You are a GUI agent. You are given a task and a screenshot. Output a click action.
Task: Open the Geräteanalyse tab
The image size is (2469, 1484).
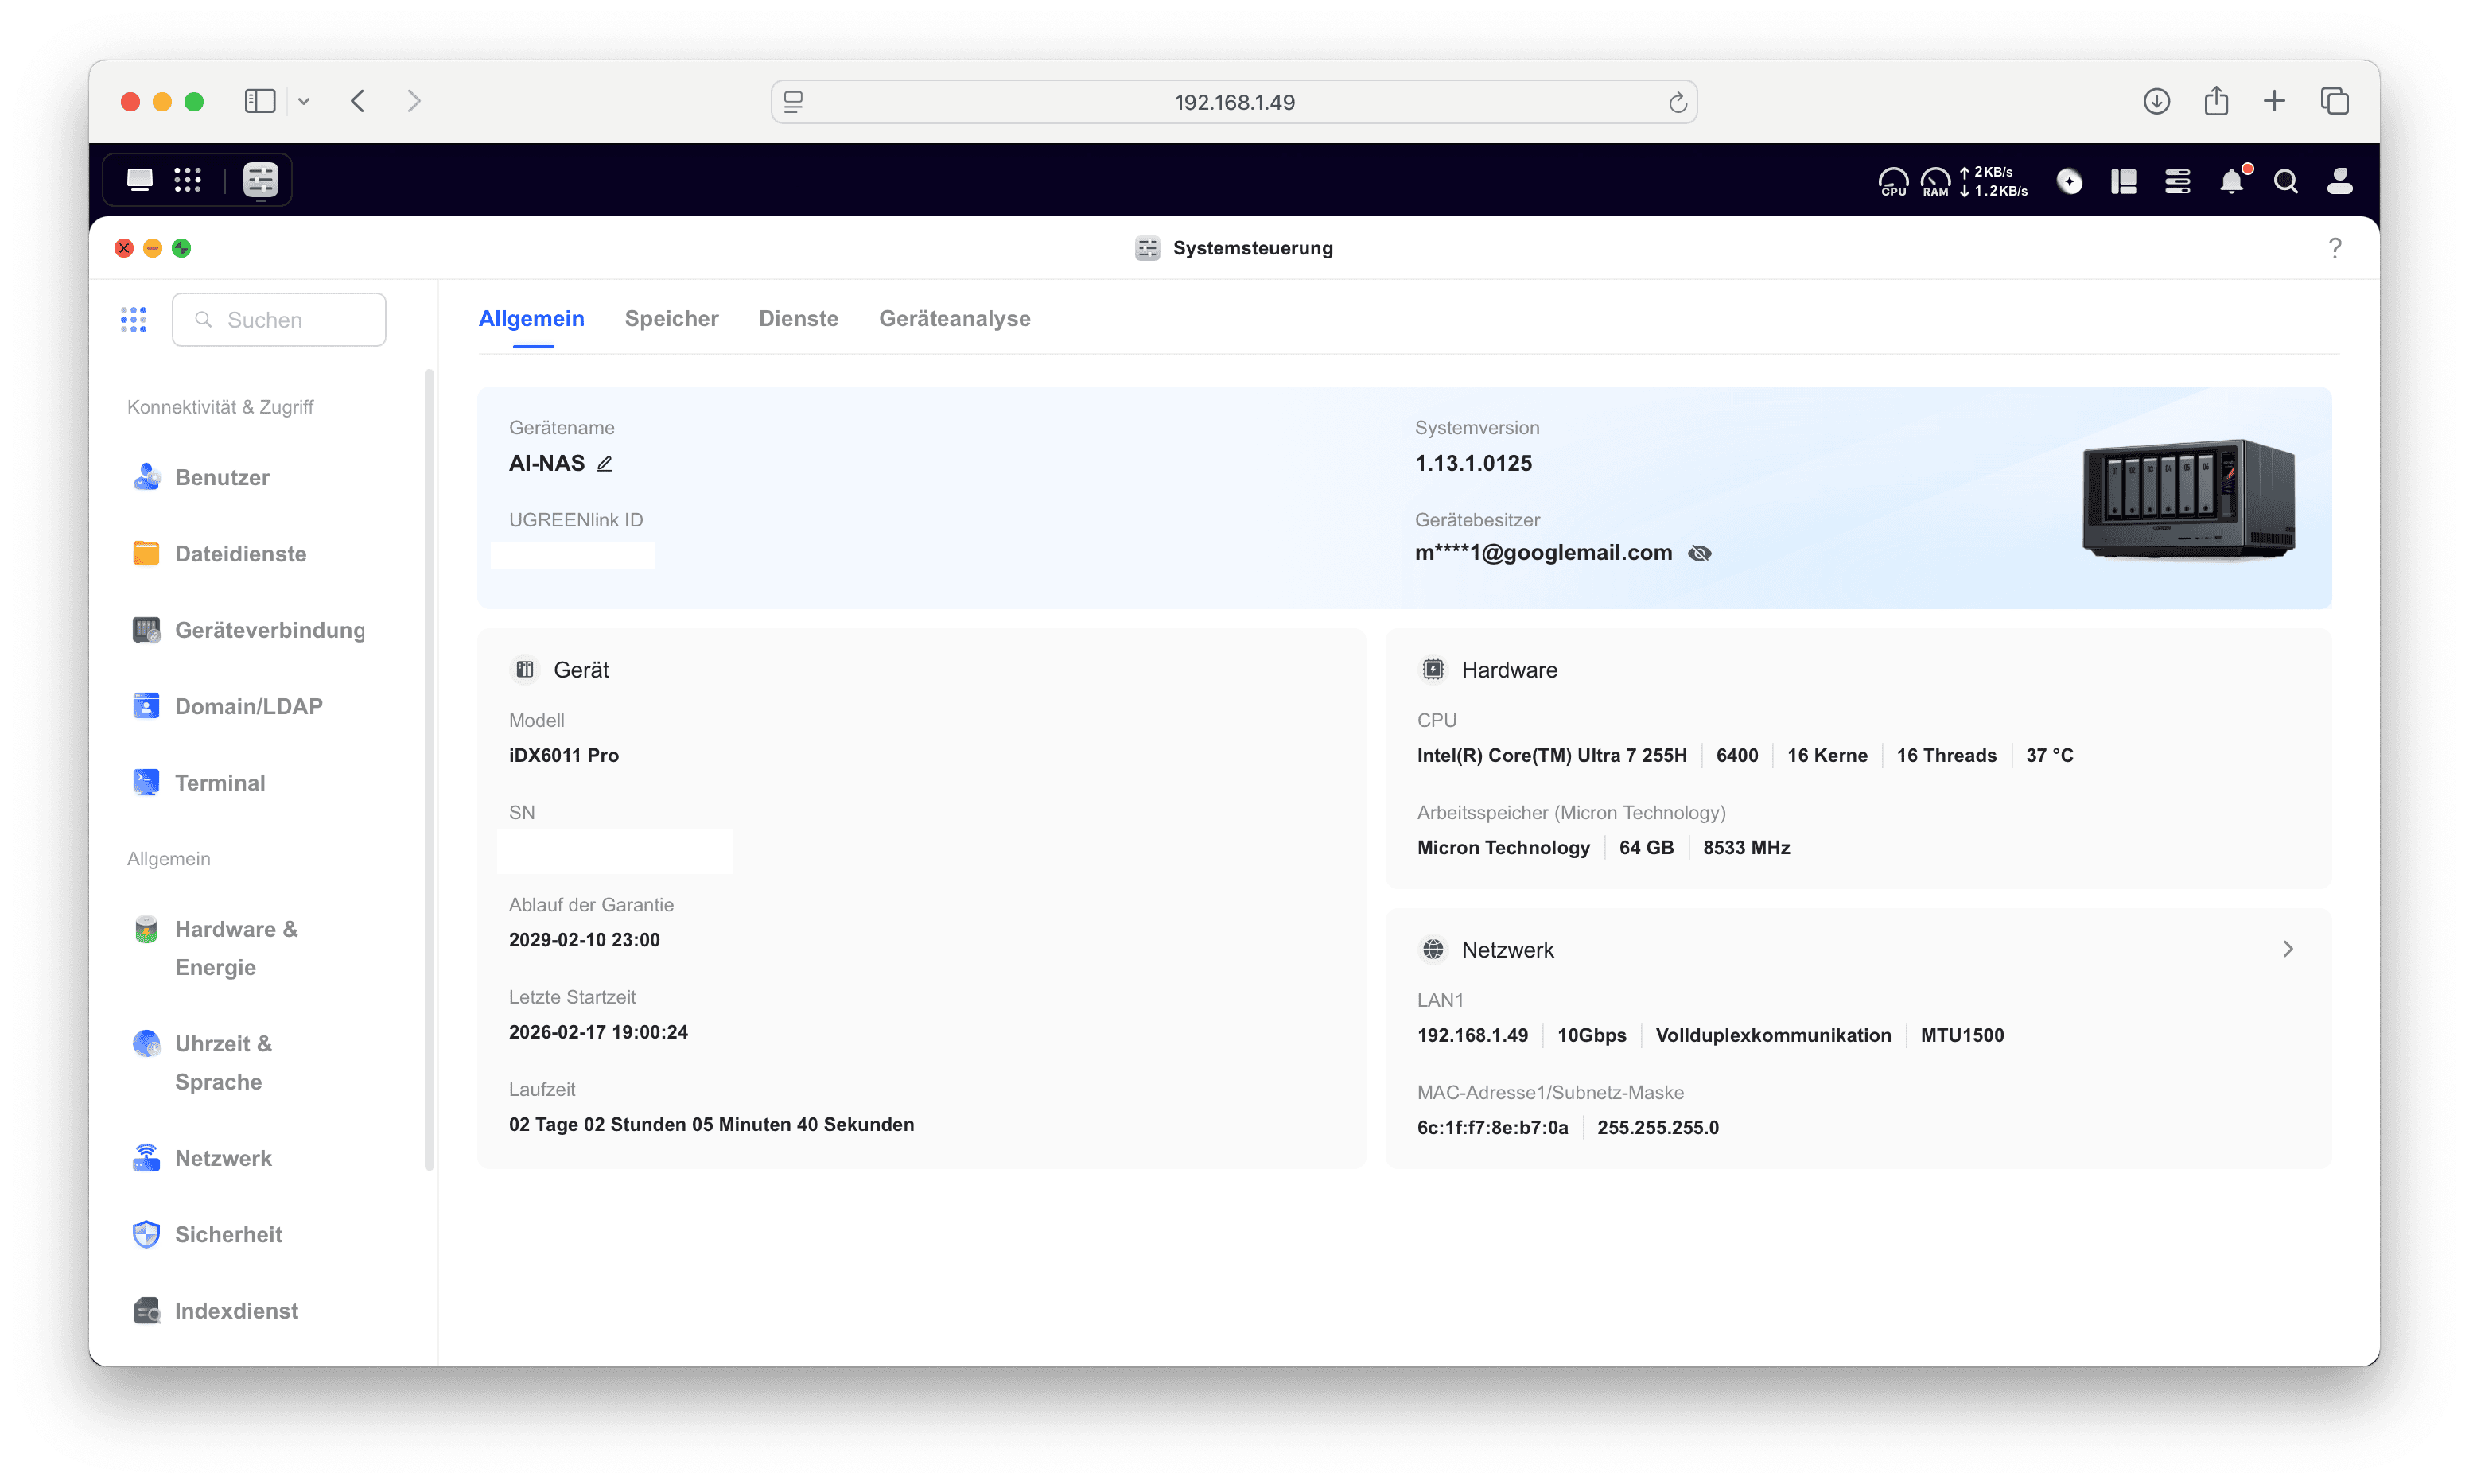(x=954, y=318)
